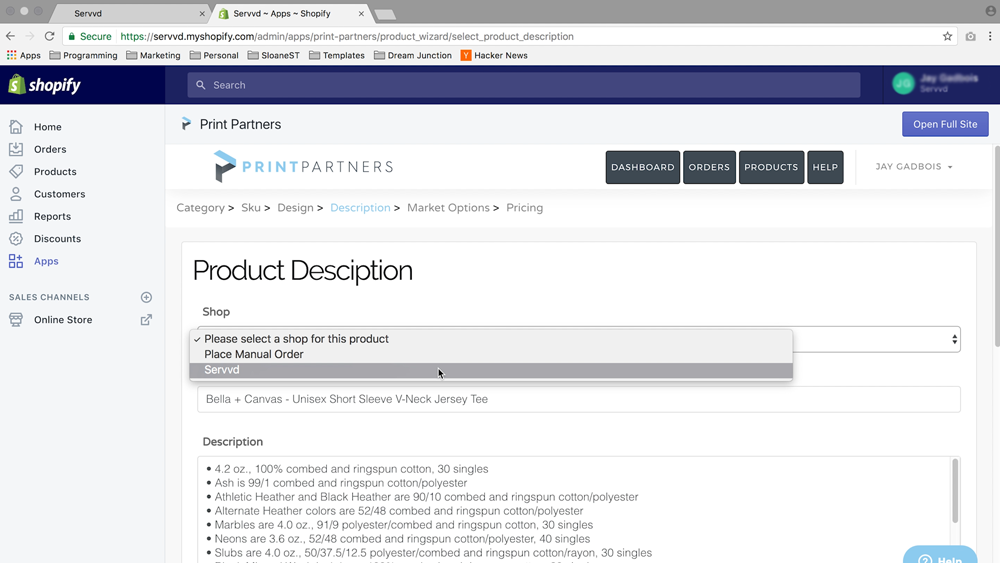1000x563 pixels.
Task: Go to Print Partners Dashboard
Action: [x=642, y=167]
